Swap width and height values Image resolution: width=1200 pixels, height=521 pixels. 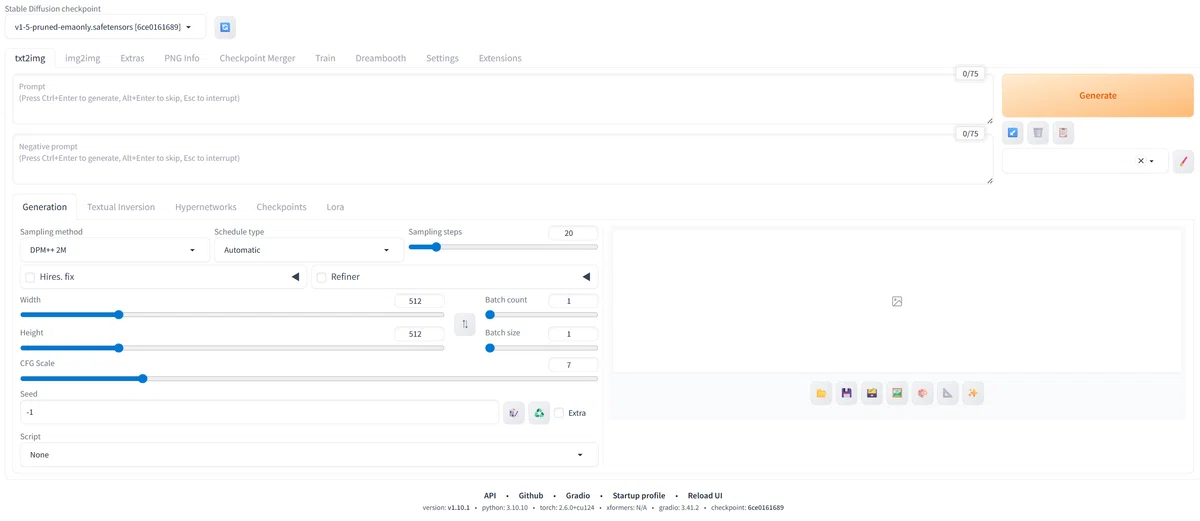point(465,324)
